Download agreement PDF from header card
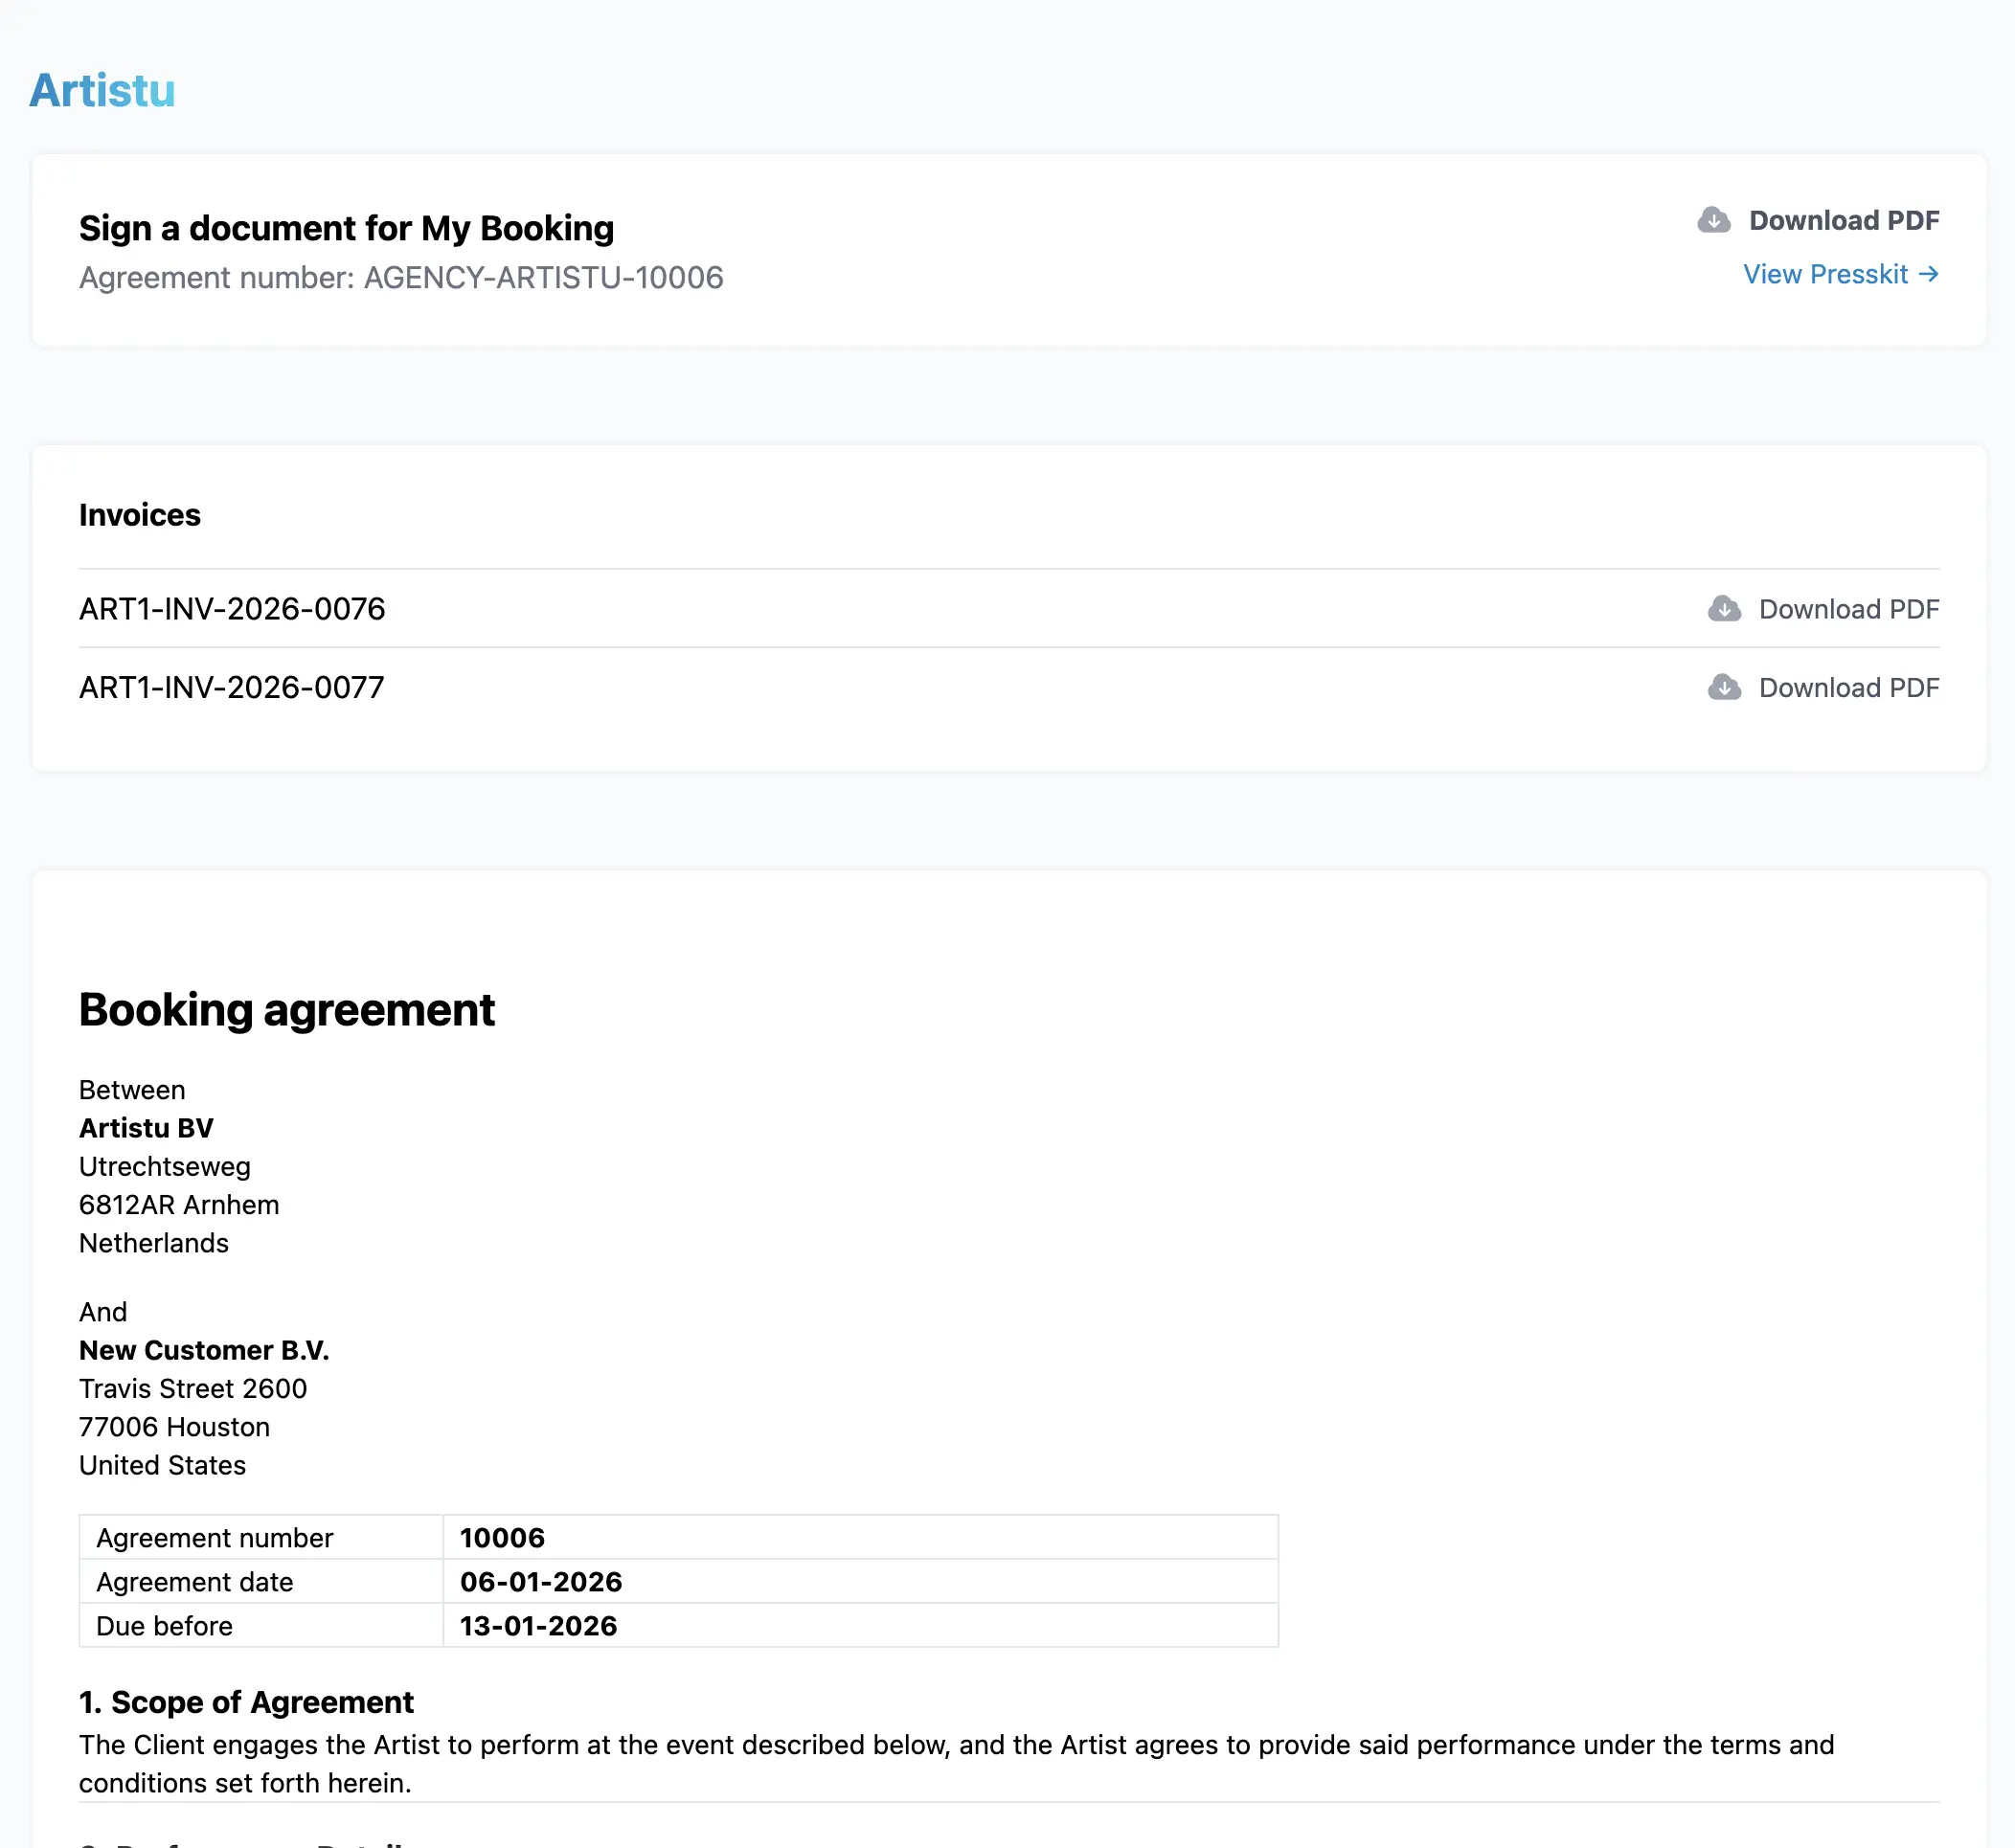 click(1842, 220)
